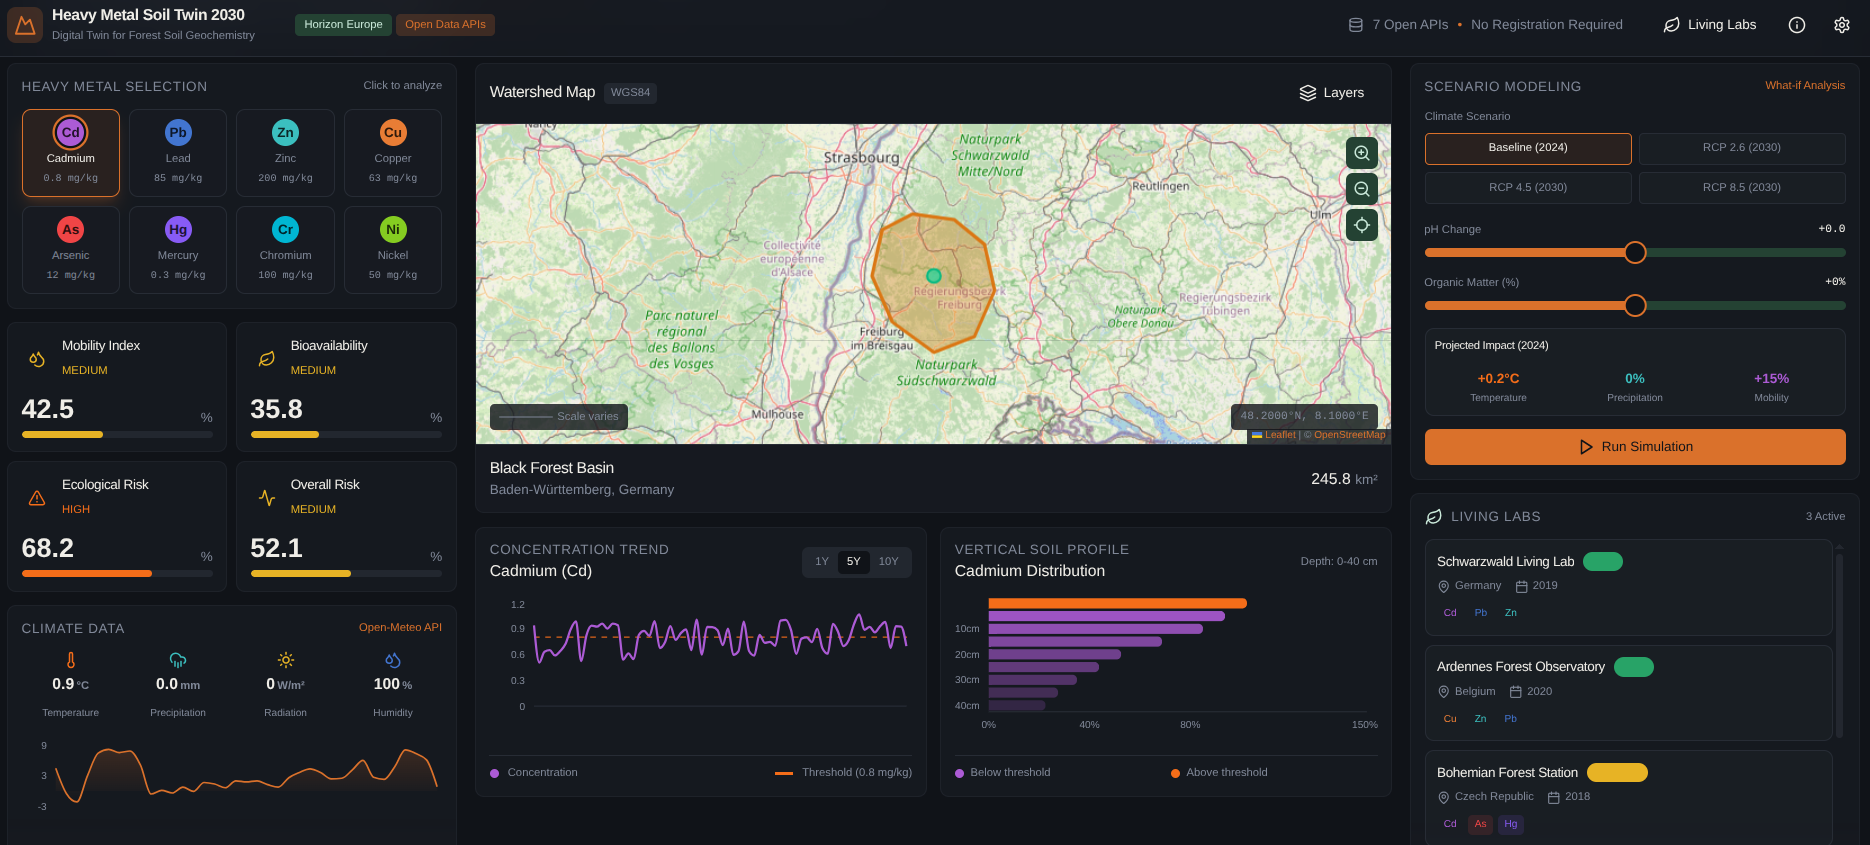Click the Above threshold legend entry

pos(1219,773)
